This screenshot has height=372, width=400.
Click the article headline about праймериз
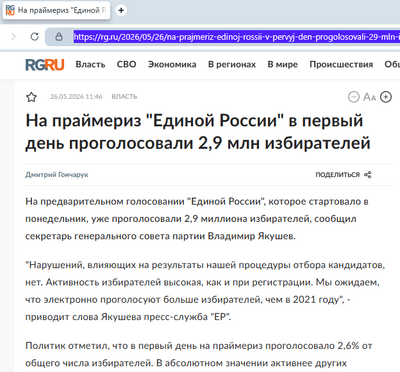(198, 132)
